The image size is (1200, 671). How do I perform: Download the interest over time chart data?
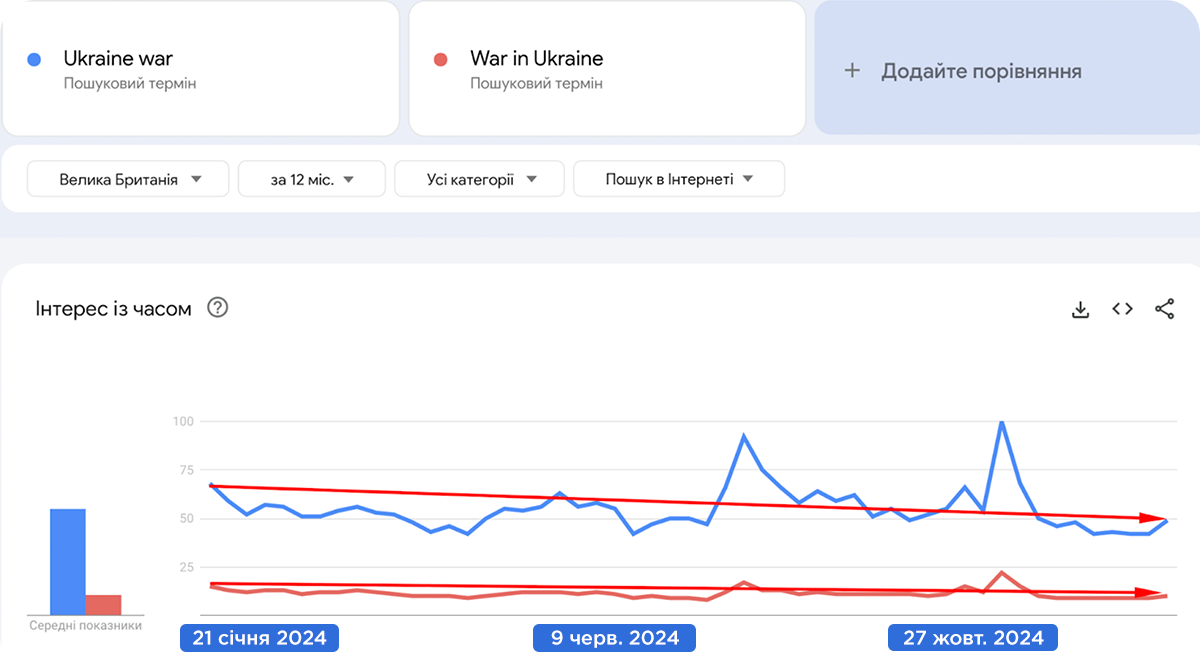(1080, 310)
